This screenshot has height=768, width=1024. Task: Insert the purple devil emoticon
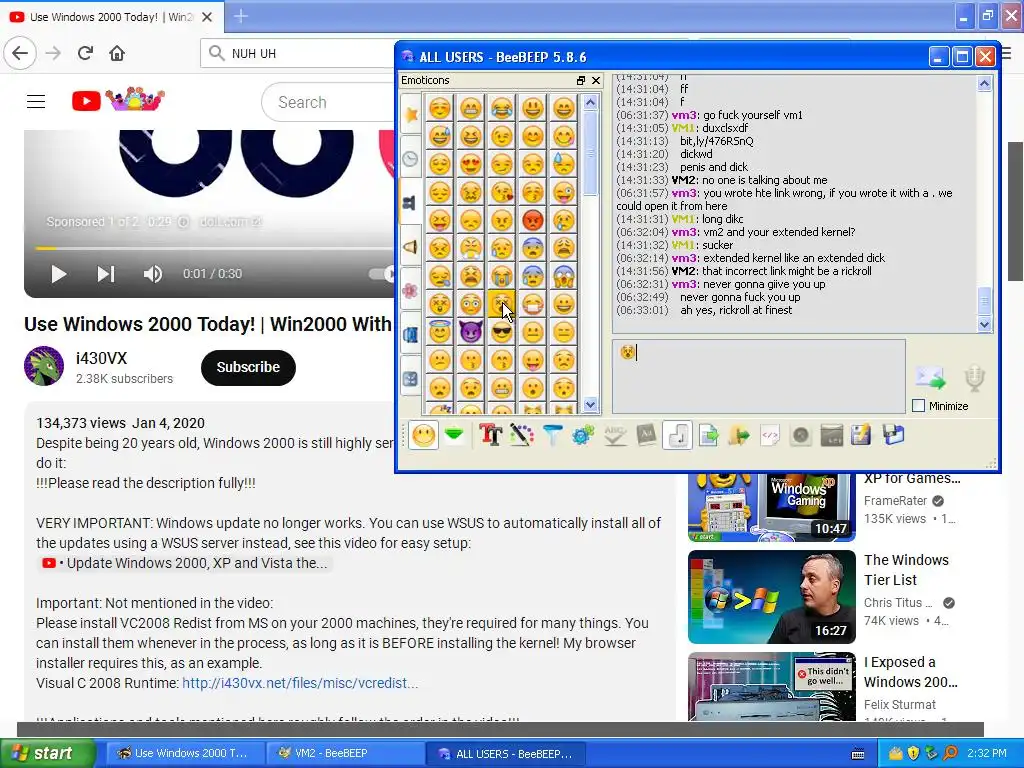[x=470, y=332]
